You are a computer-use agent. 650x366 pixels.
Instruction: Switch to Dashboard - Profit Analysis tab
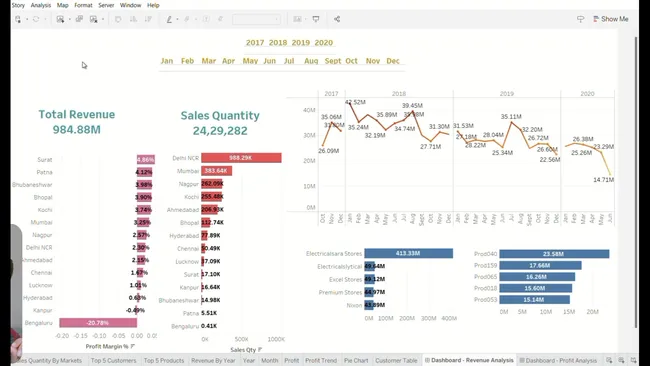[558, 361]
